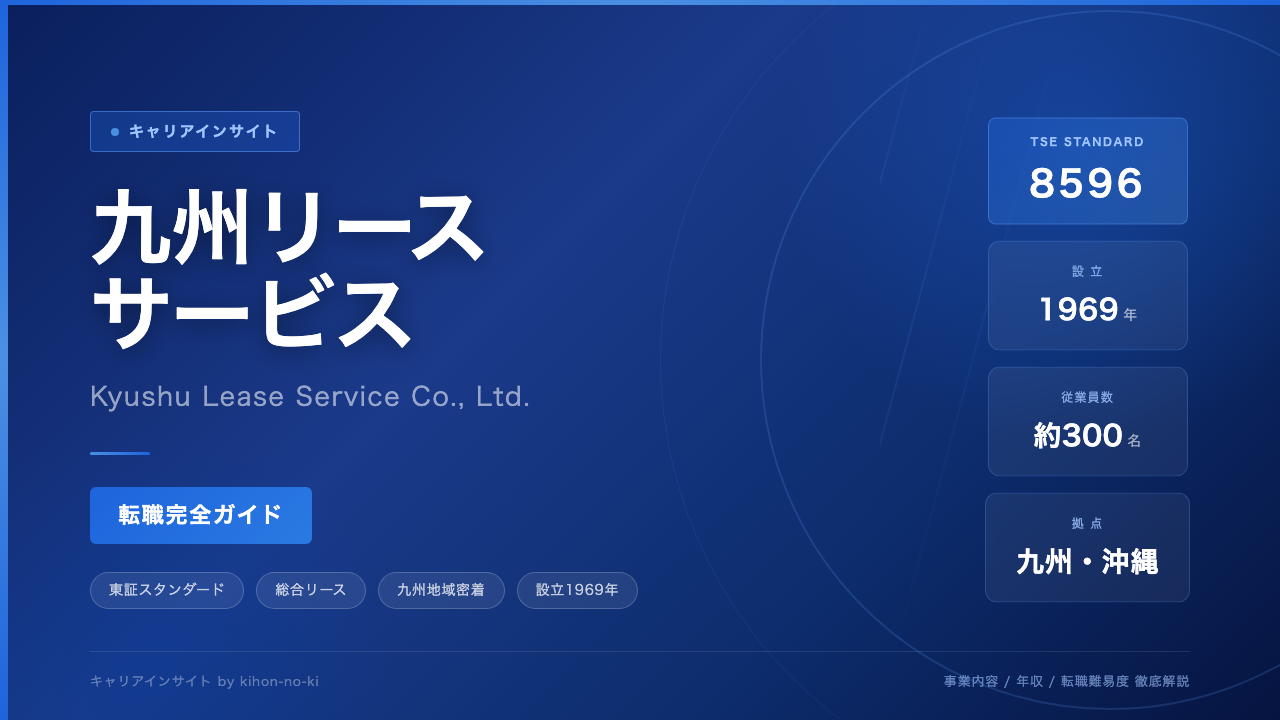Click the main title 九州リースサービス
1280x720 pixels.
point(287,269)
